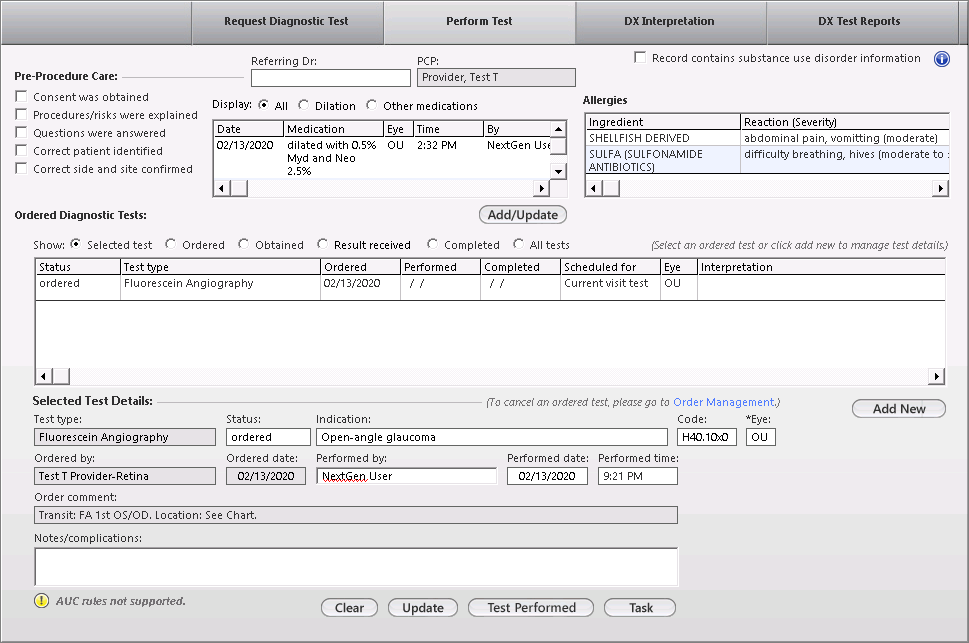The height and width of the screenshot is (643, 969).
Task: Click the Ordered by field
Action: (125, 476)
